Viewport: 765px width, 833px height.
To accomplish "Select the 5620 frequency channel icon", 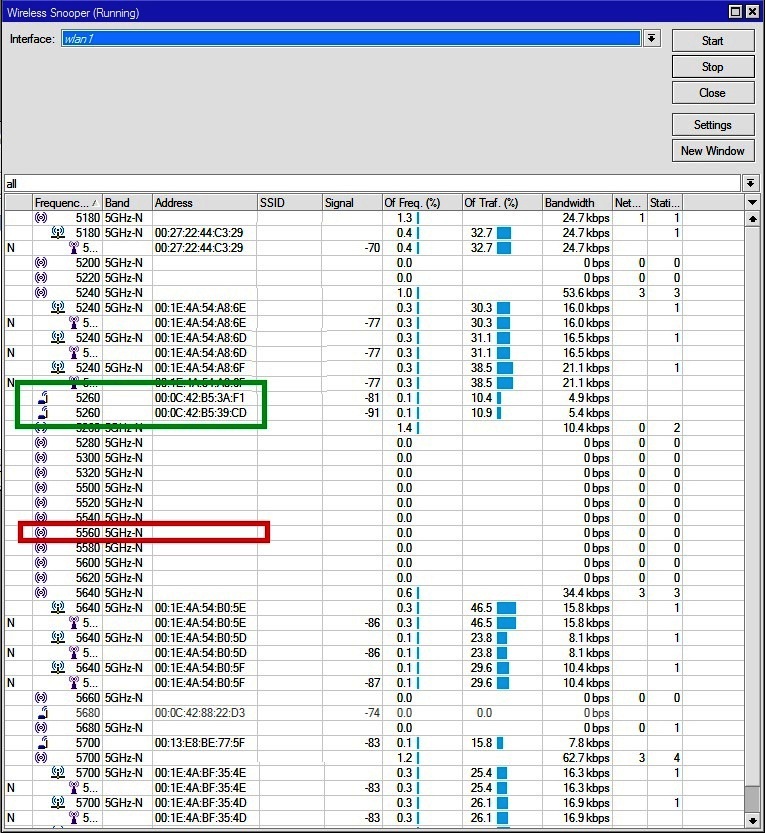I will click(x=41, y=577).
